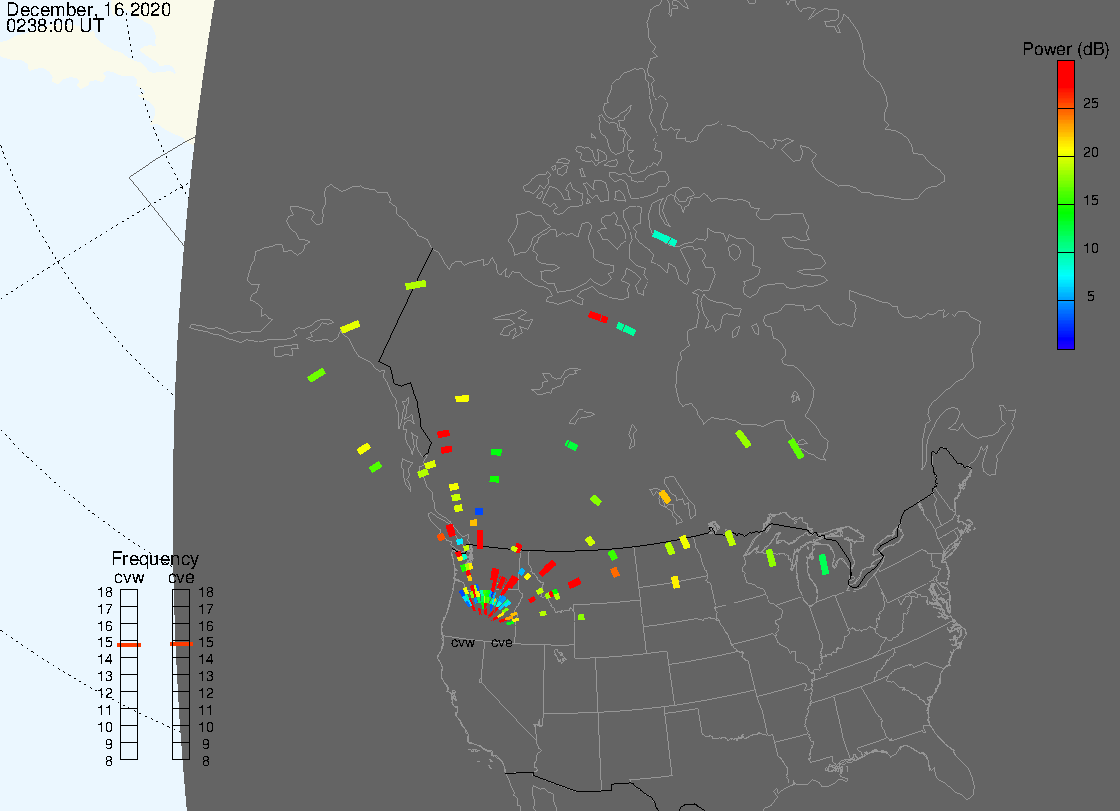
Task: Click the red marker on cve frequency bar
Action: pyautogui.click(x=181, y=644)
